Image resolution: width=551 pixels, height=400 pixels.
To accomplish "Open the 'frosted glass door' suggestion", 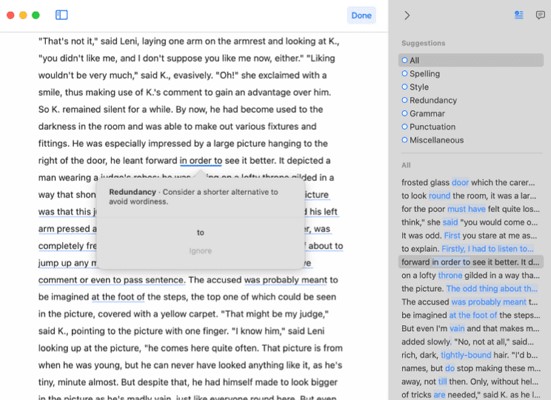I will (471, 182).
